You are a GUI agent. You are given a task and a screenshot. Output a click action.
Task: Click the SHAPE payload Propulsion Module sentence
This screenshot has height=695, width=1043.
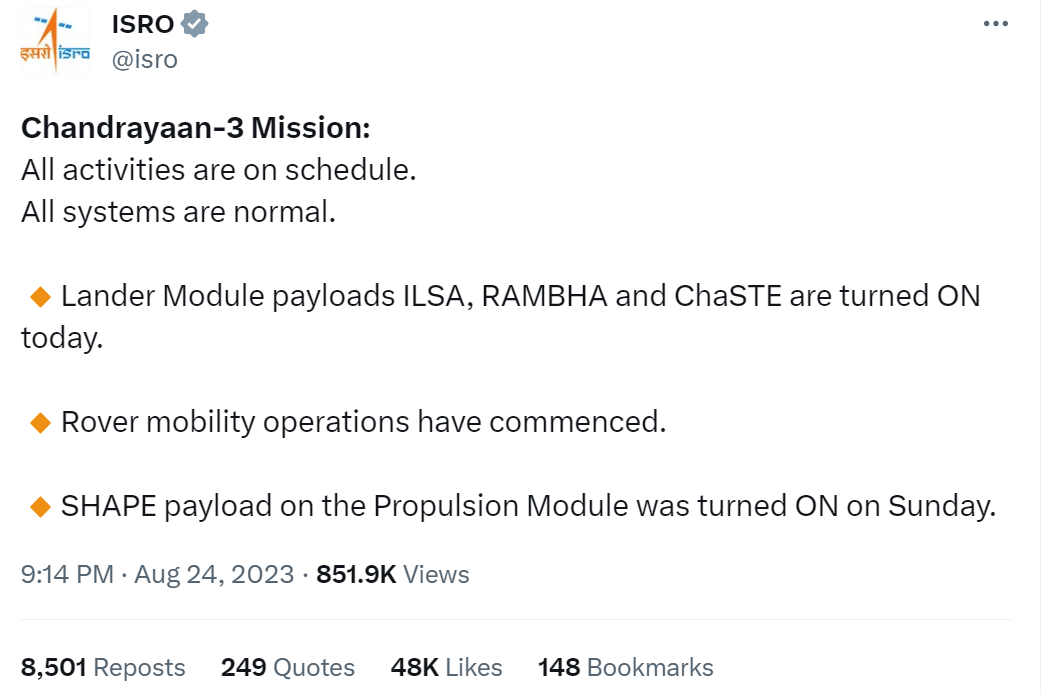click(529, 506)
